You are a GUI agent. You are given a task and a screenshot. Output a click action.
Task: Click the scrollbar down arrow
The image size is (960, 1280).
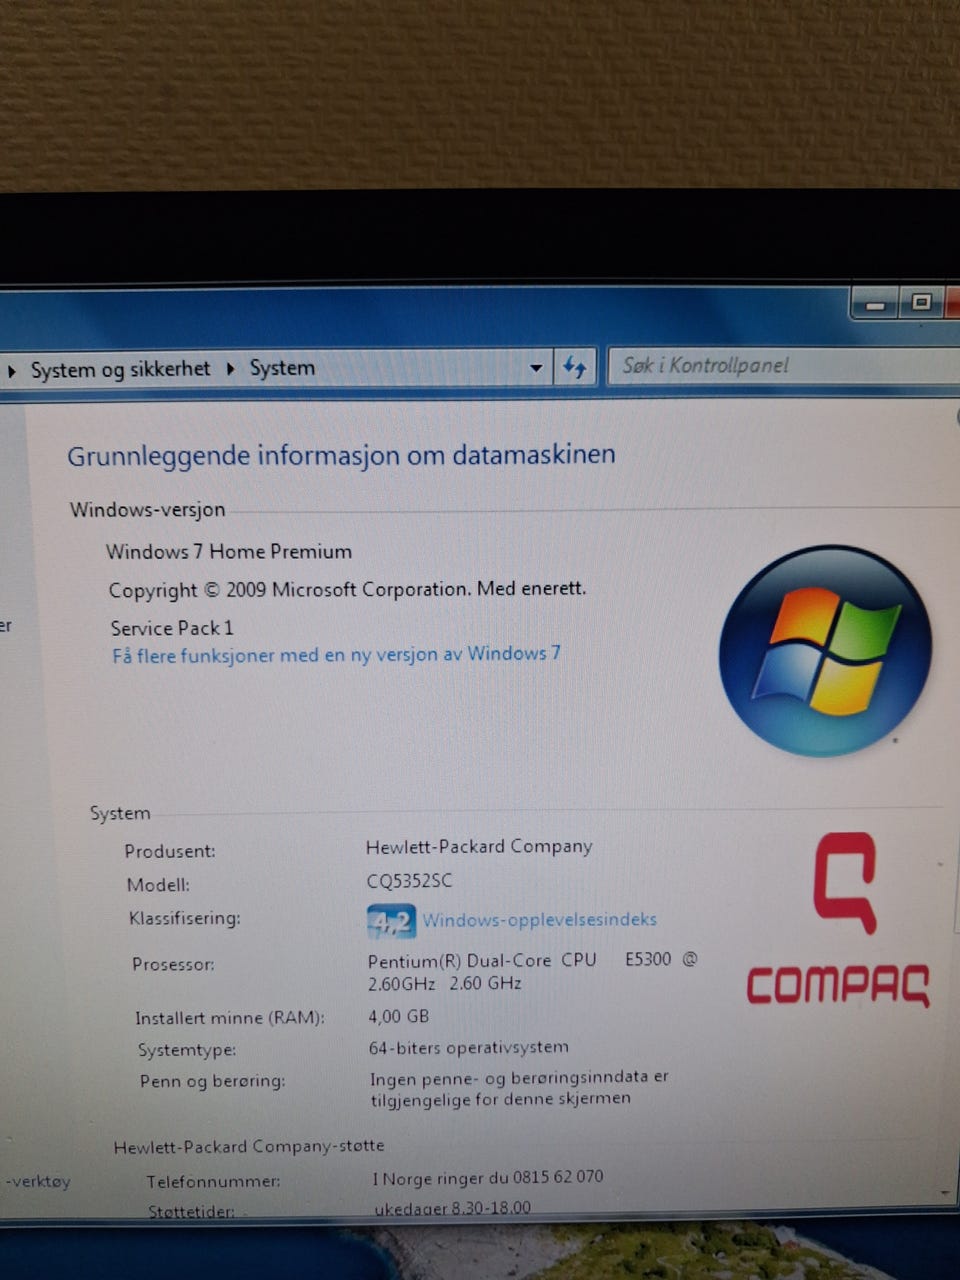click(945, 1193)
